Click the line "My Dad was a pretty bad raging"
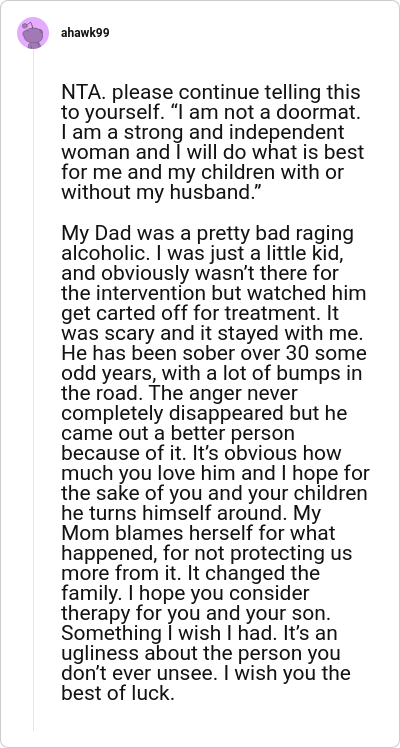Viewport: 400px width, 748px height. tap(207, 234)
